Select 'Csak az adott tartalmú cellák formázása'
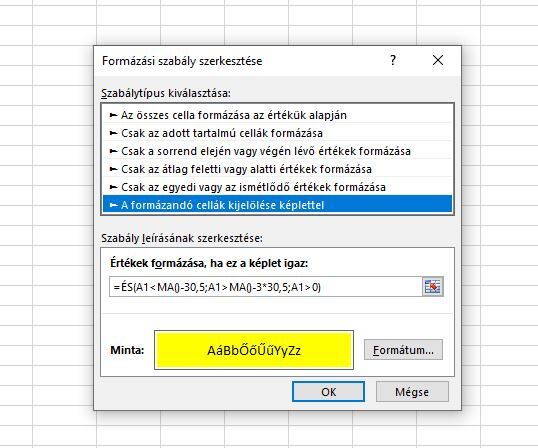 [x=277, y=133]
